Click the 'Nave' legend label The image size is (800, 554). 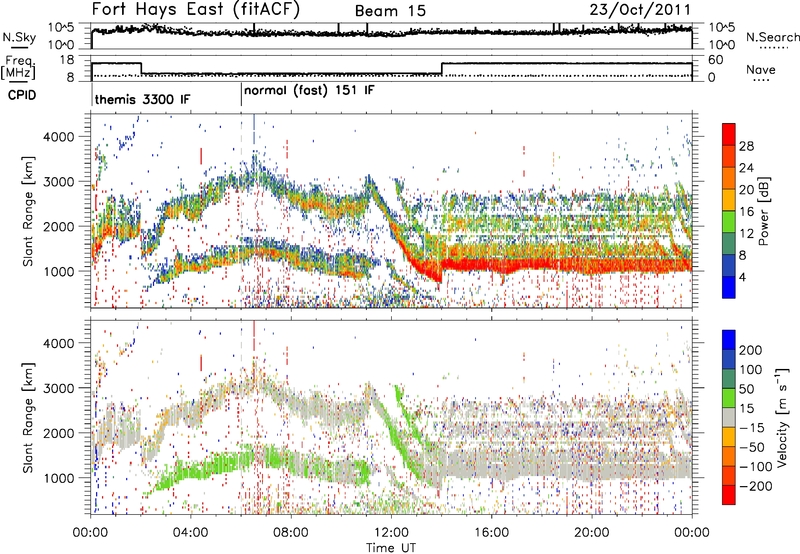(x=761, y=69)
